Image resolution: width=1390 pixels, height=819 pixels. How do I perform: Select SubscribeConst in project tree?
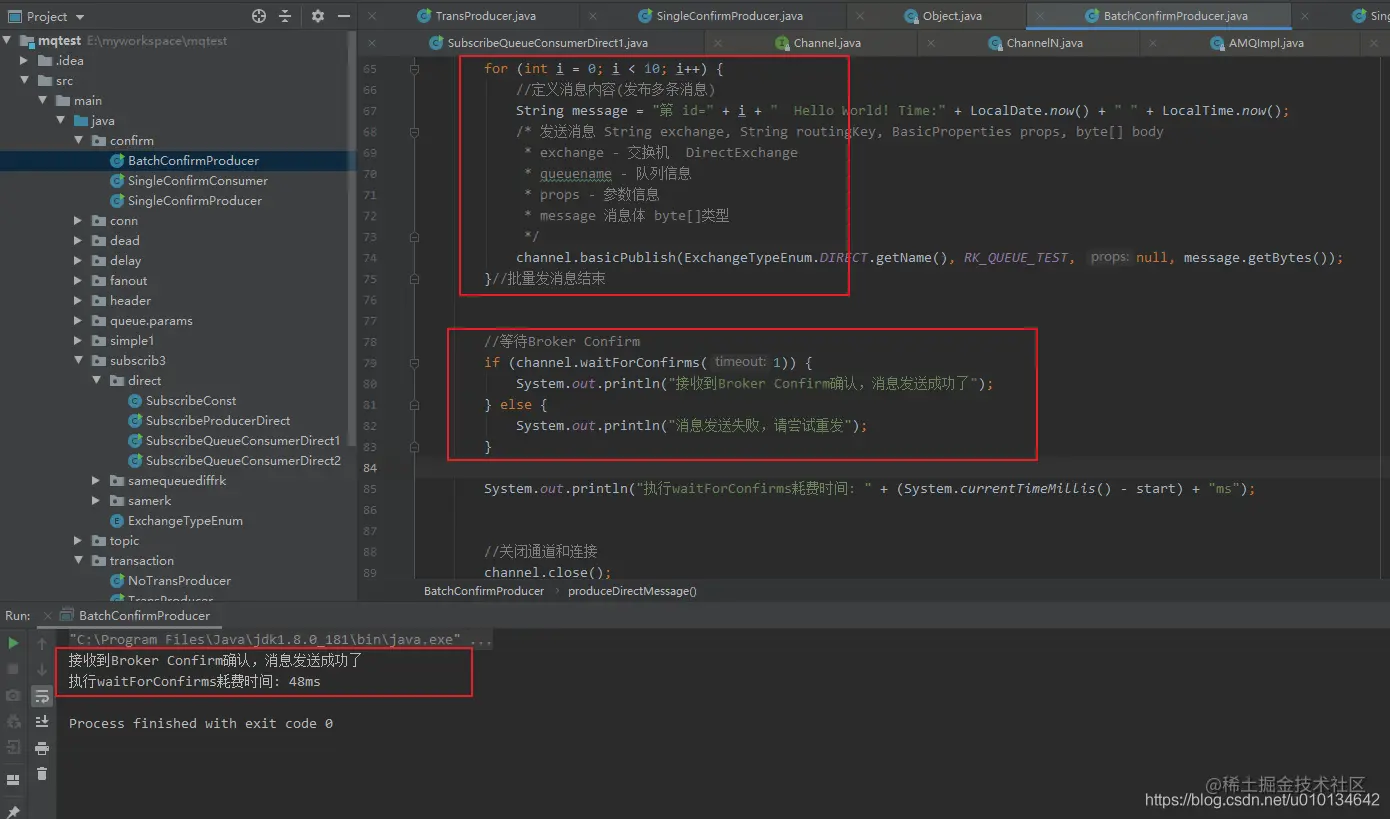pos(191,401)
